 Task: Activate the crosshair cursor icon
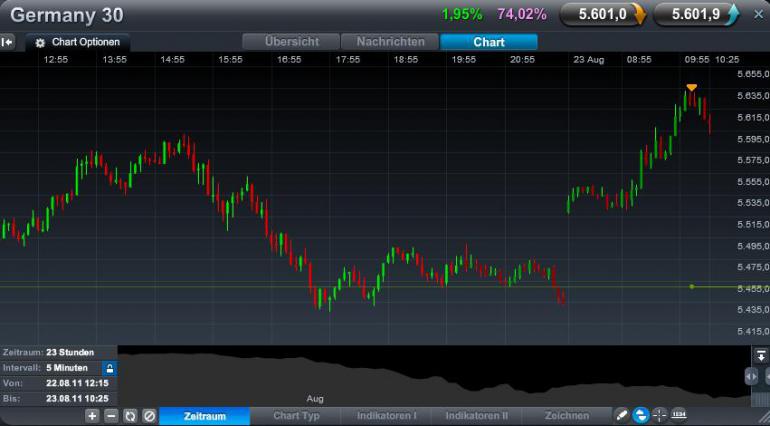(659, 415)
